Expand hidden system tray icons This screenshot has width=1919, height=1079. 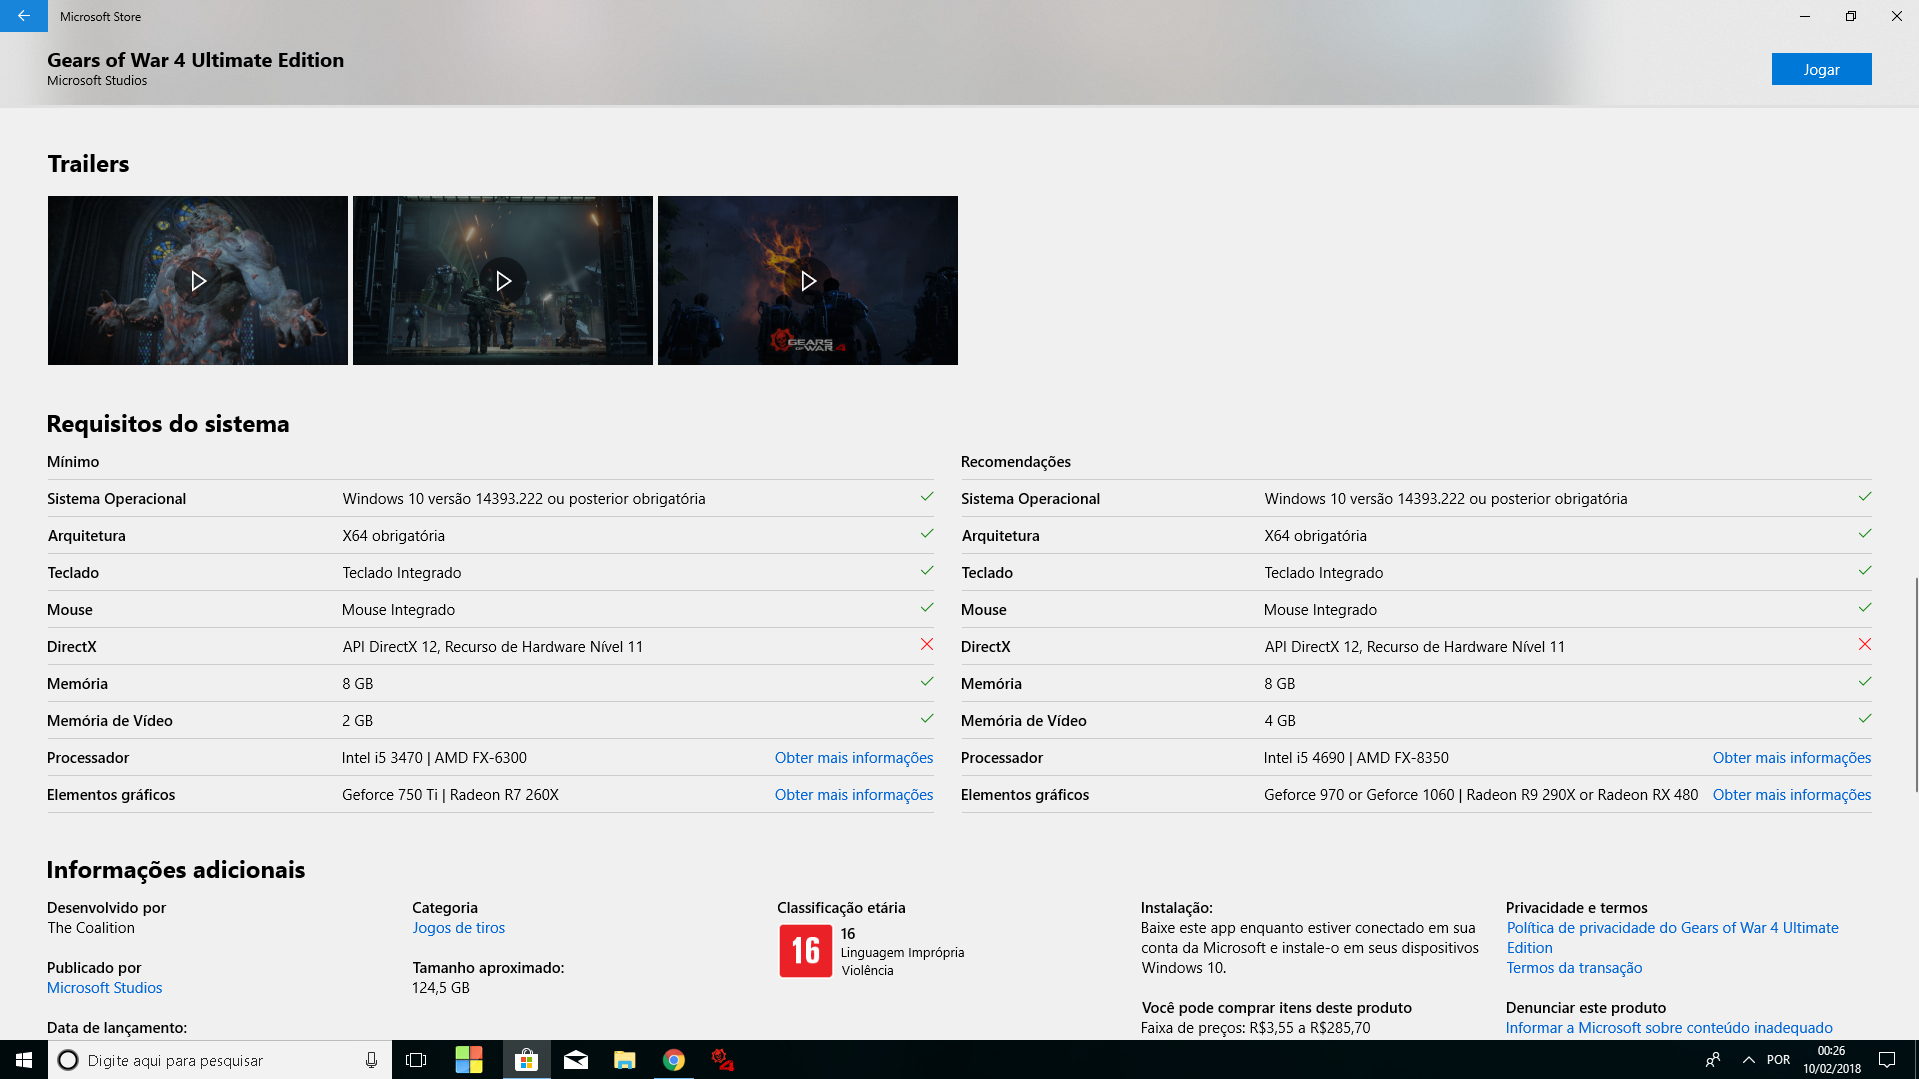[1749, 1060]
